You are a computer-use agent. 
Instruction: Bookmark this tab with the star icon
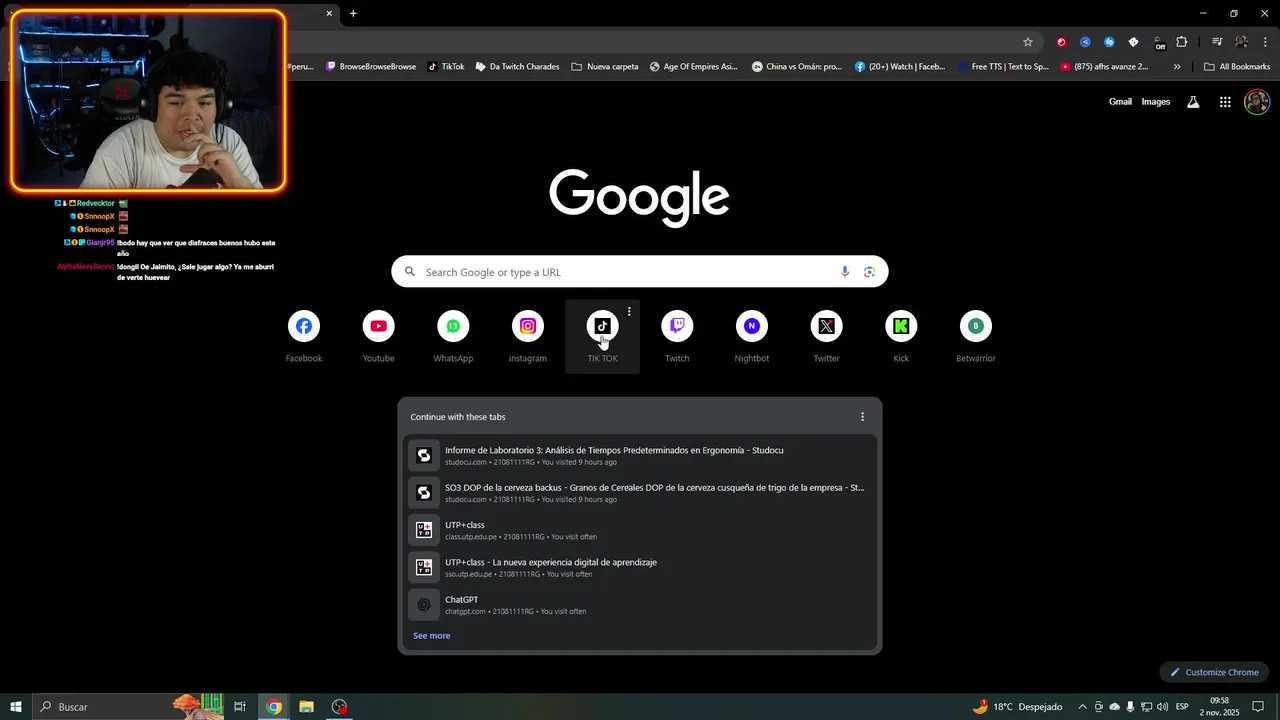(1027, 42)
